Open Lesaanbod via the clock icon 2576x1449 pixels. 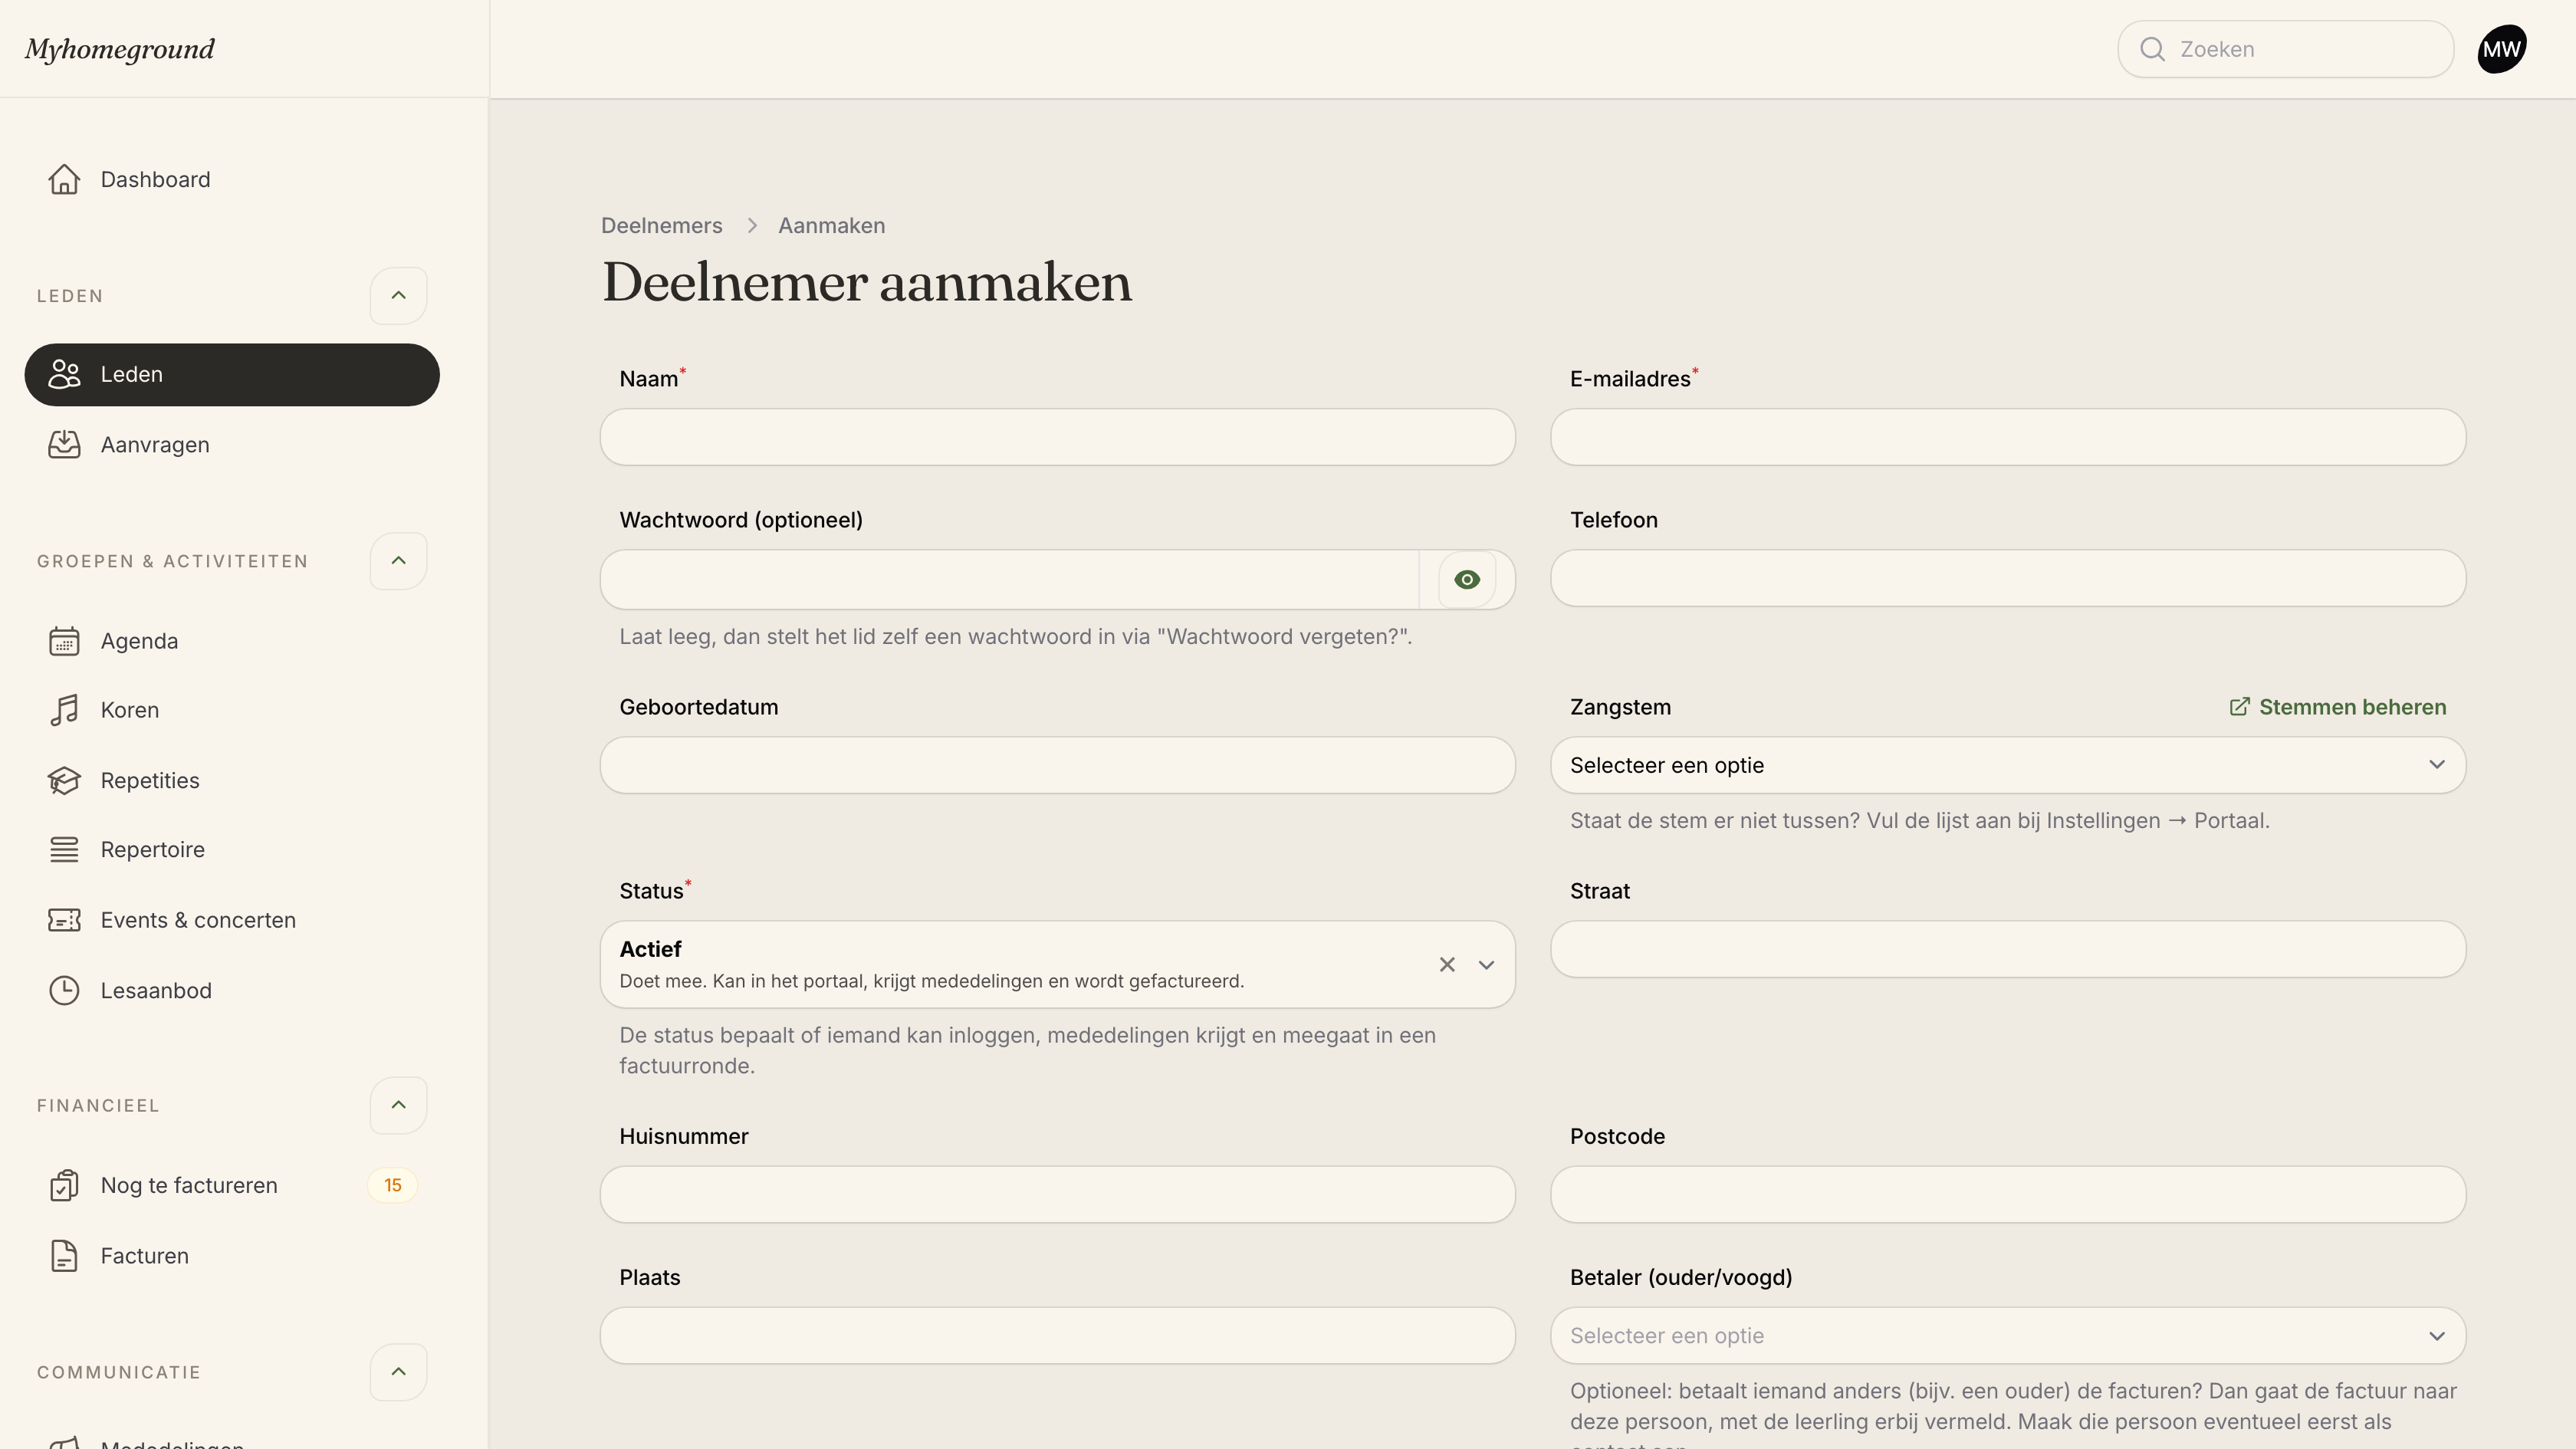coord(64,990)
